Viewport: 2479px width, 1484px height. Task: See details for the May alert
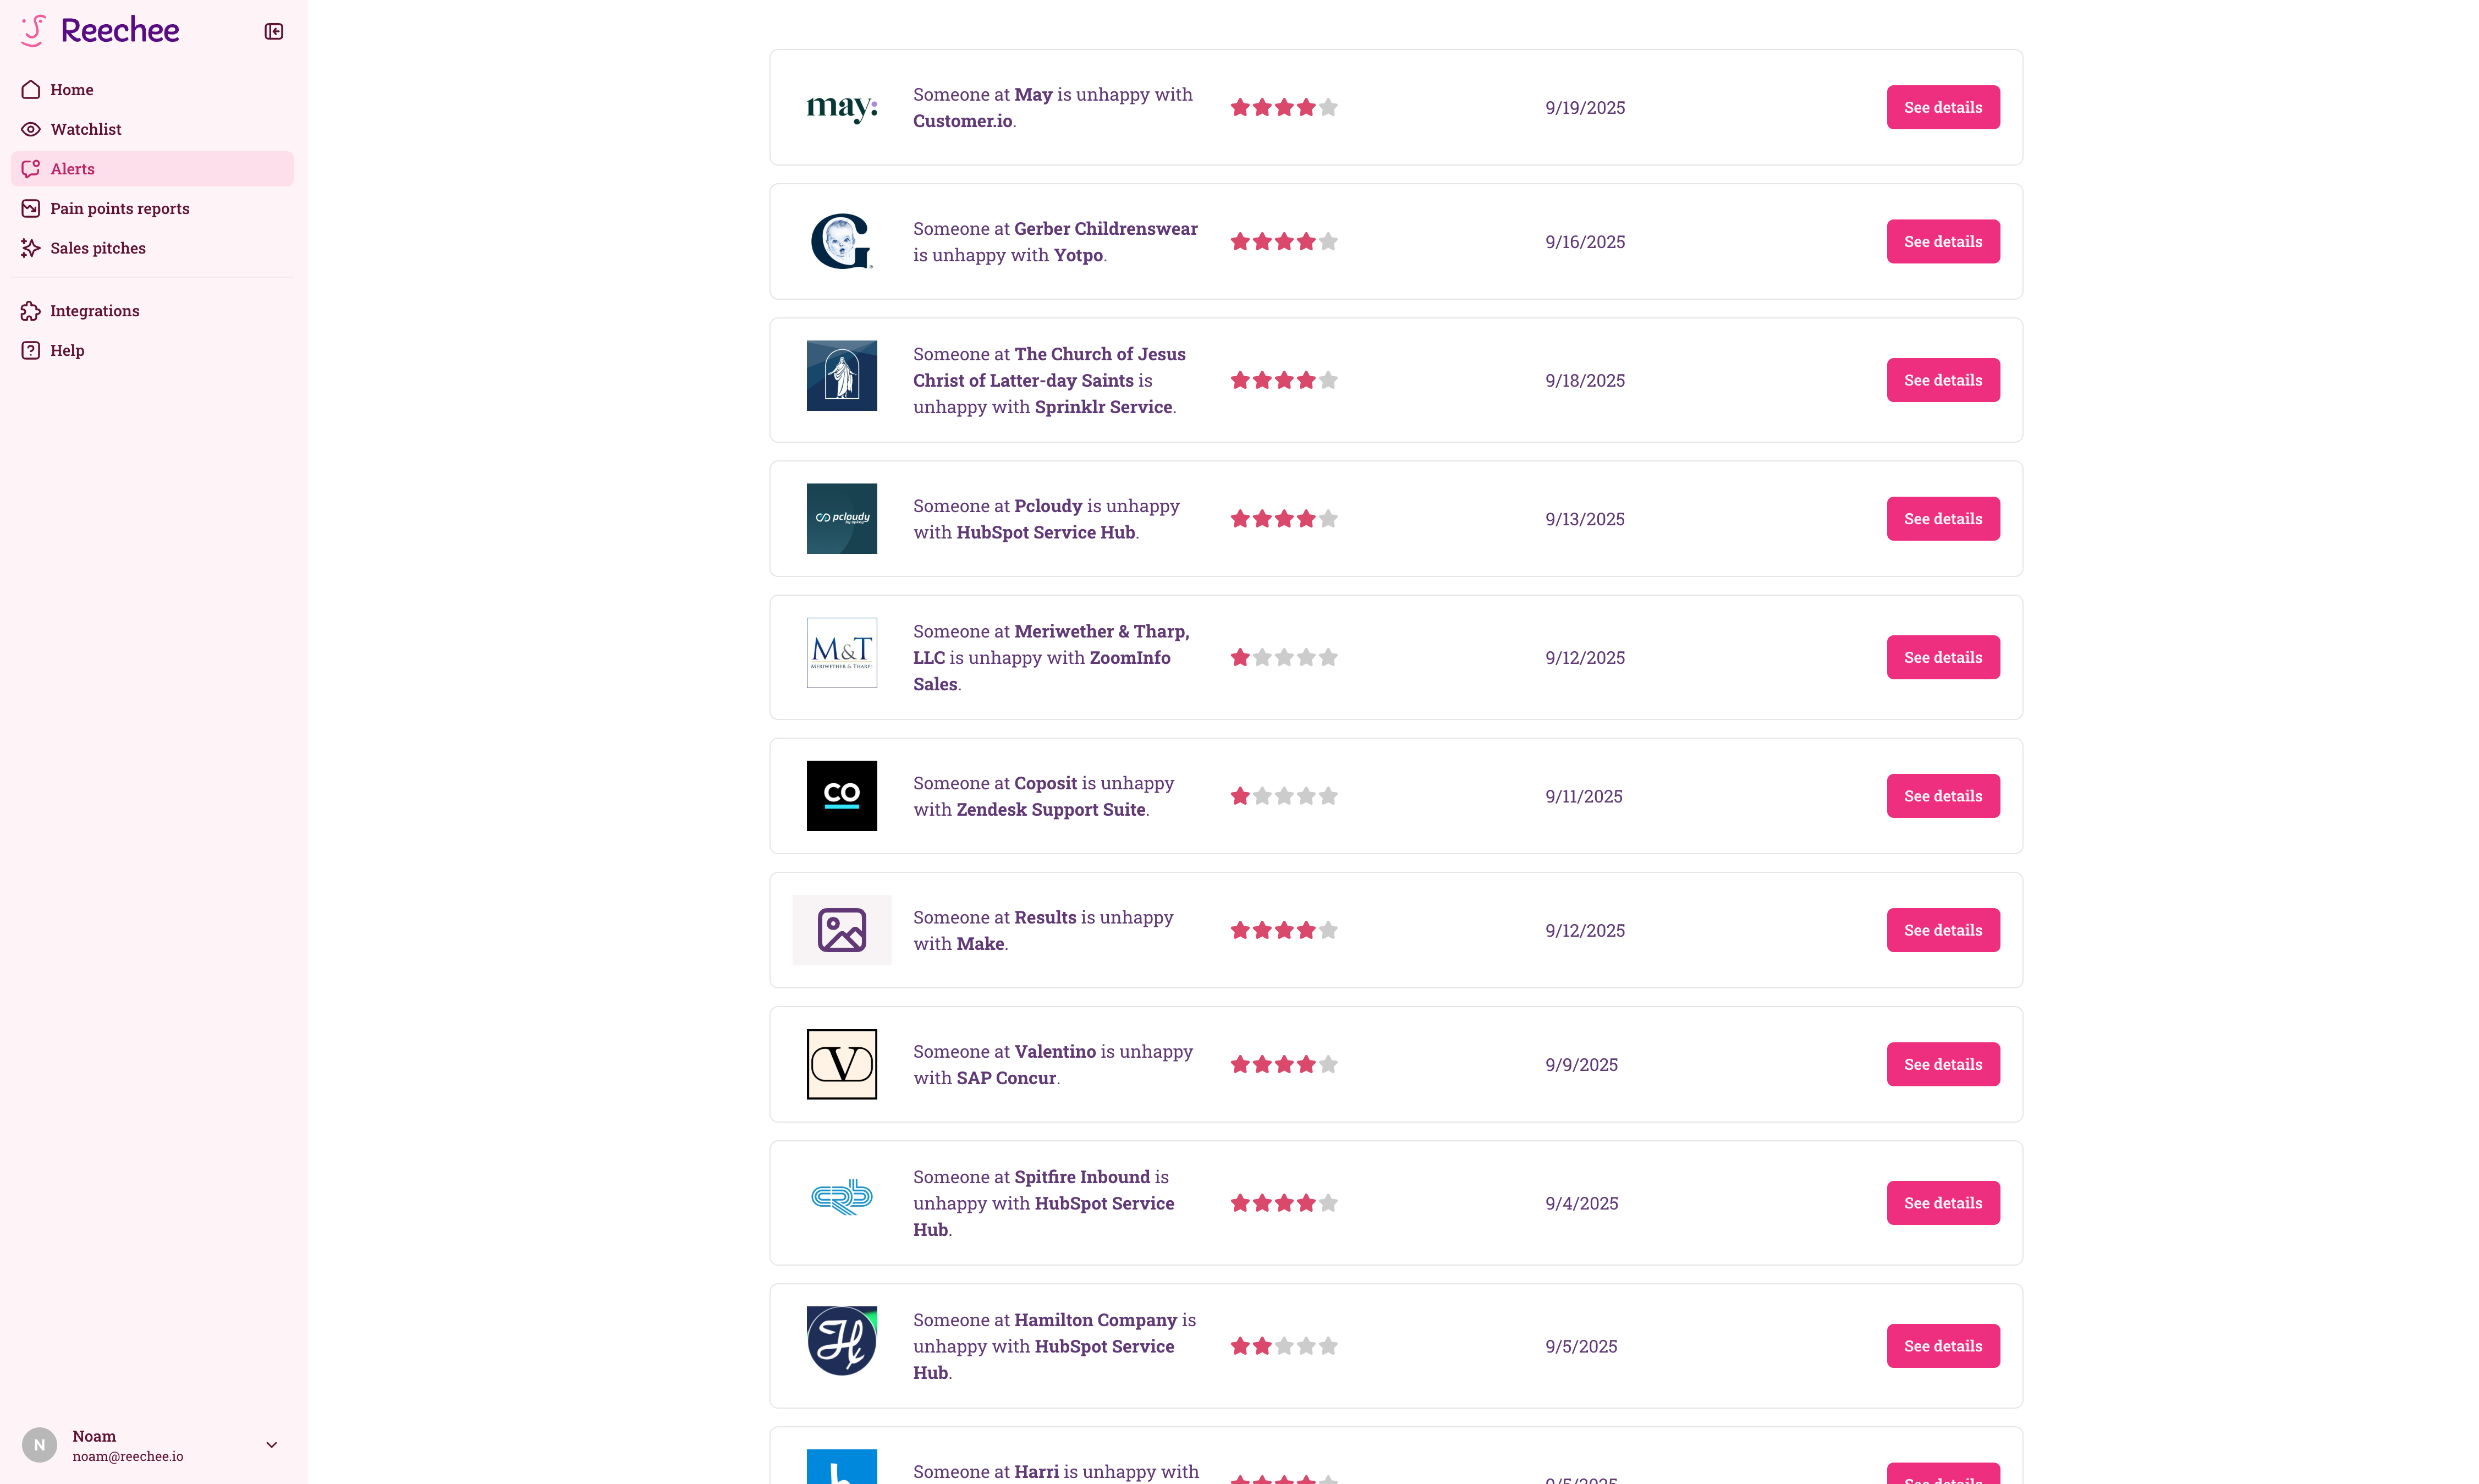[x=1942, y=107]
